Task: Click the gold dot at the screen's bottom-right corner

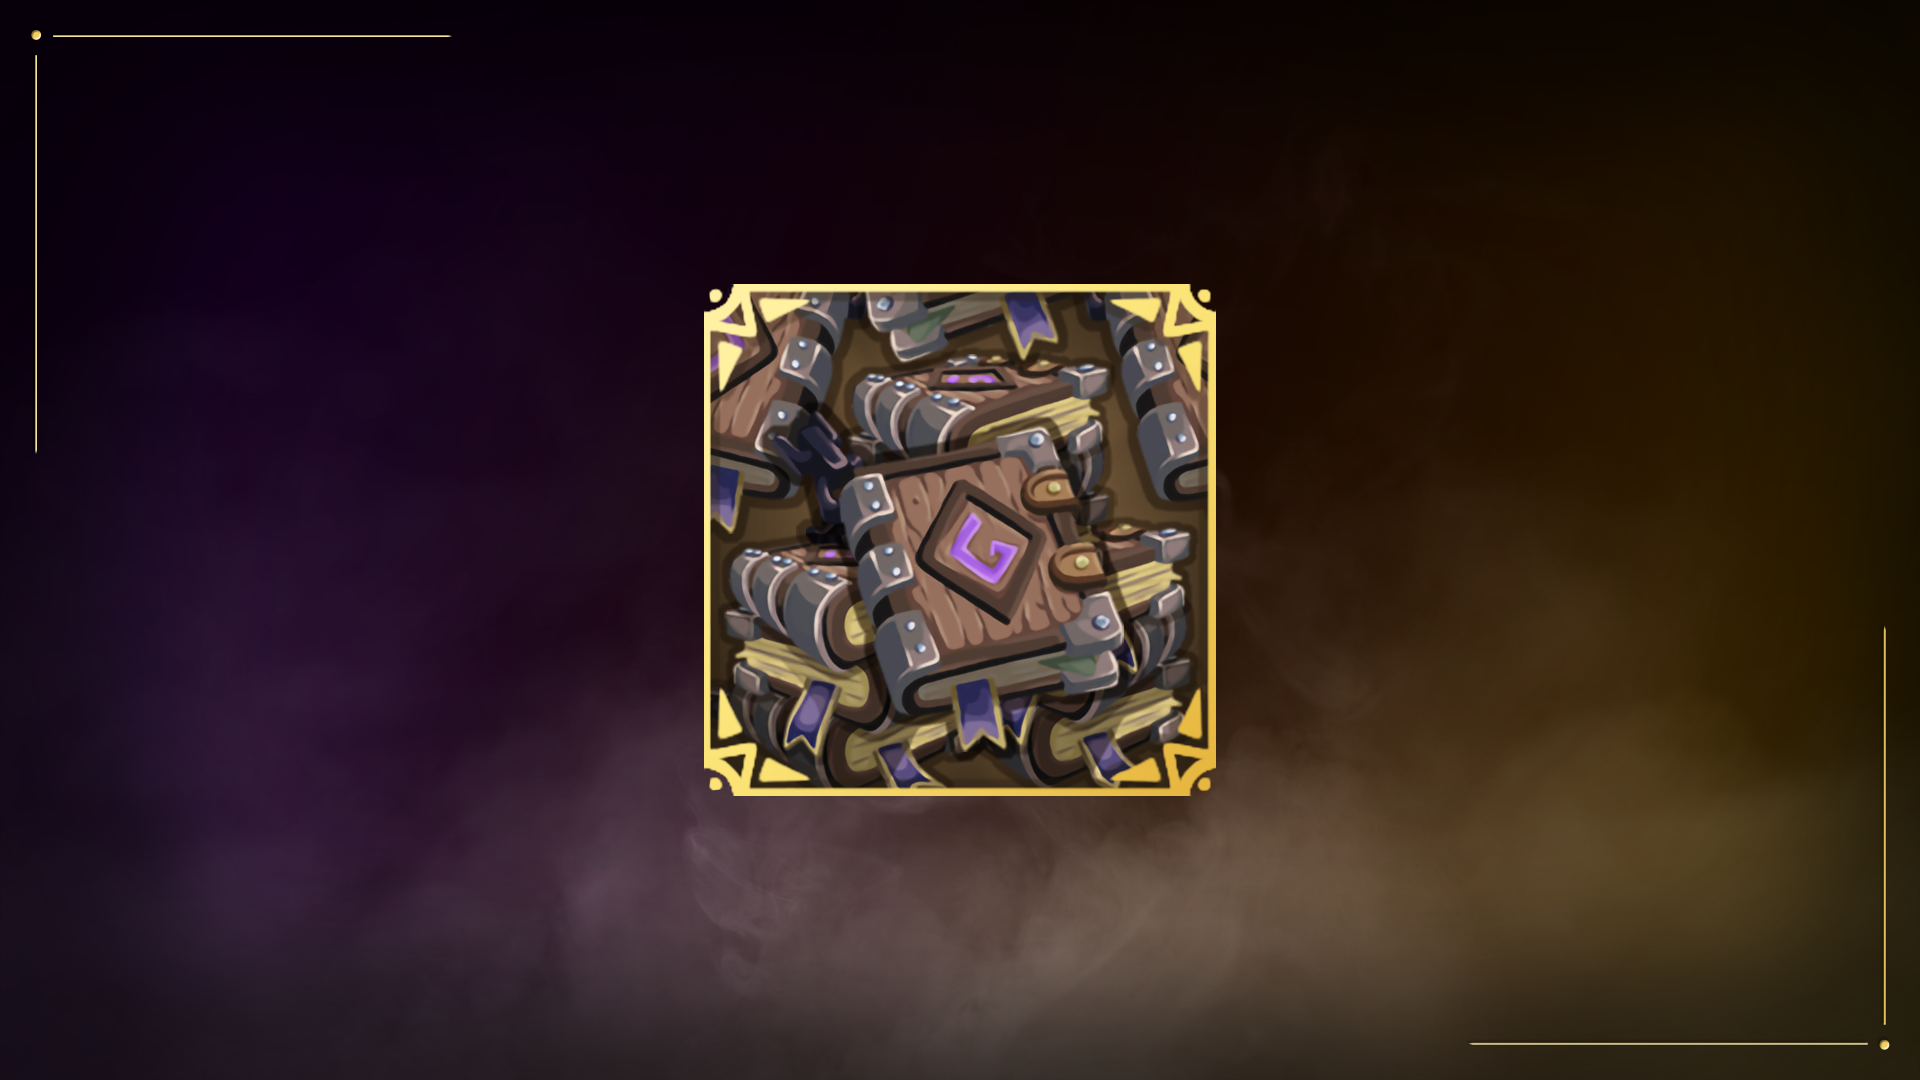Action: [1884, 1044]
